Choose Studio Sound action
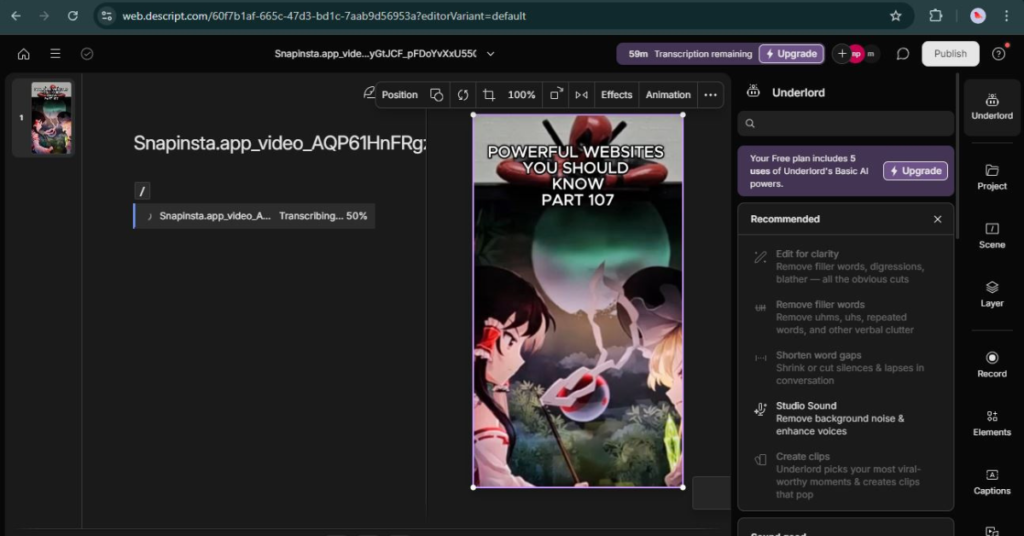 tap(845, 418)
